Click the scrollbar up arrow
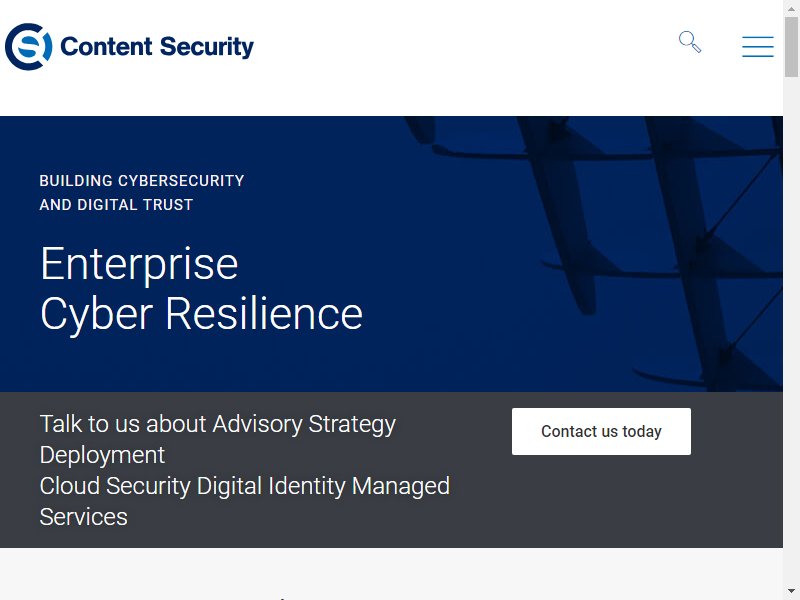Image resolution: width=800 pixels, height=600 pixels. pyautogui.click(x=791, y=8)
